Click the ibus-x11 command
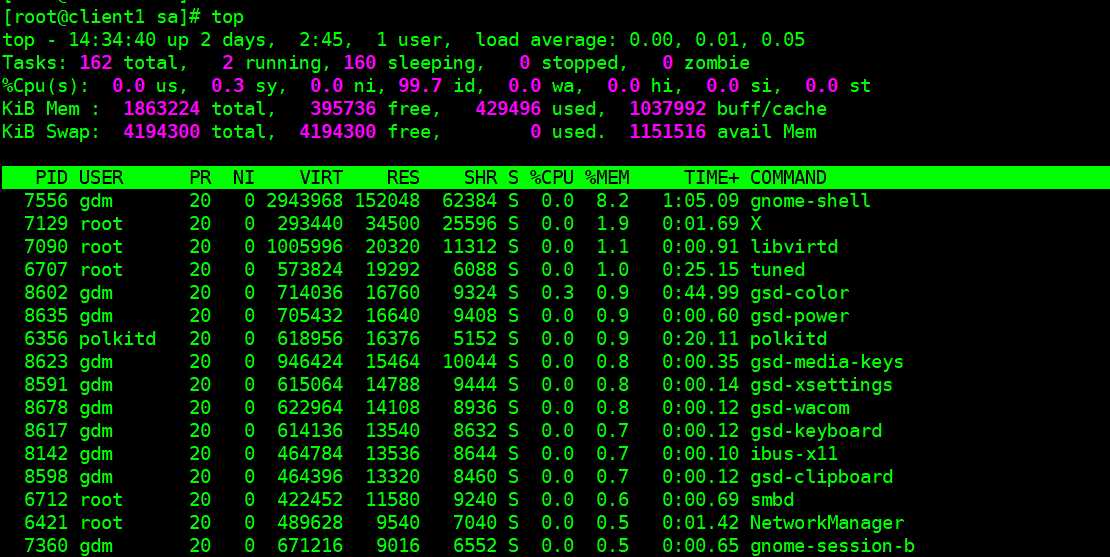 (794, 454)
